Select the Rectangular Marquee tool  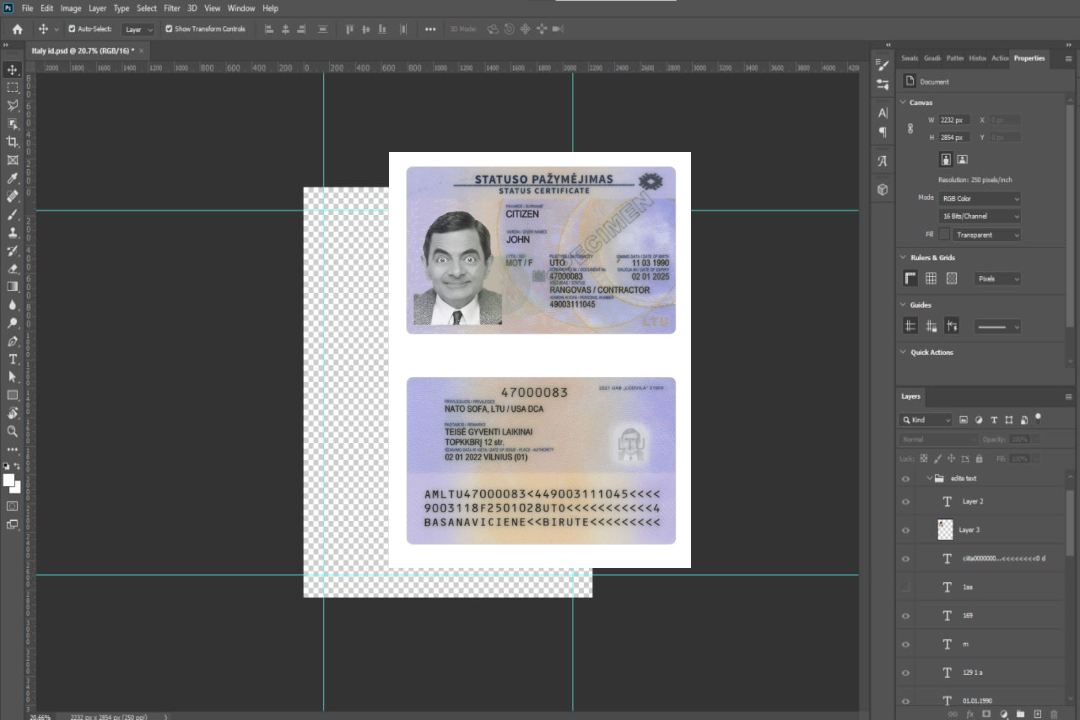pyautogui.click(x=12, y=88)
